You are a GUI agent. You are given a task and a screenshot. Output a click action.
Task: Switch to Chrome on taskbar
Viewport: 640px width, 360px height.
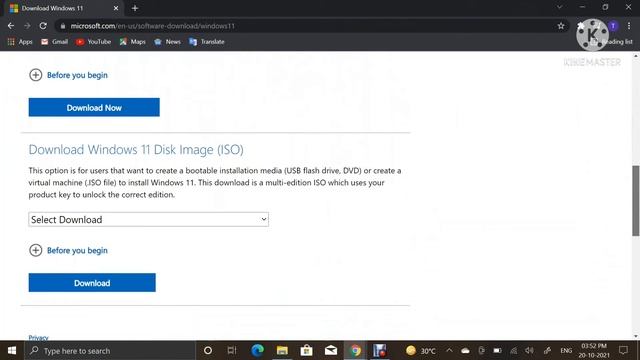click(x=356, y=351)
